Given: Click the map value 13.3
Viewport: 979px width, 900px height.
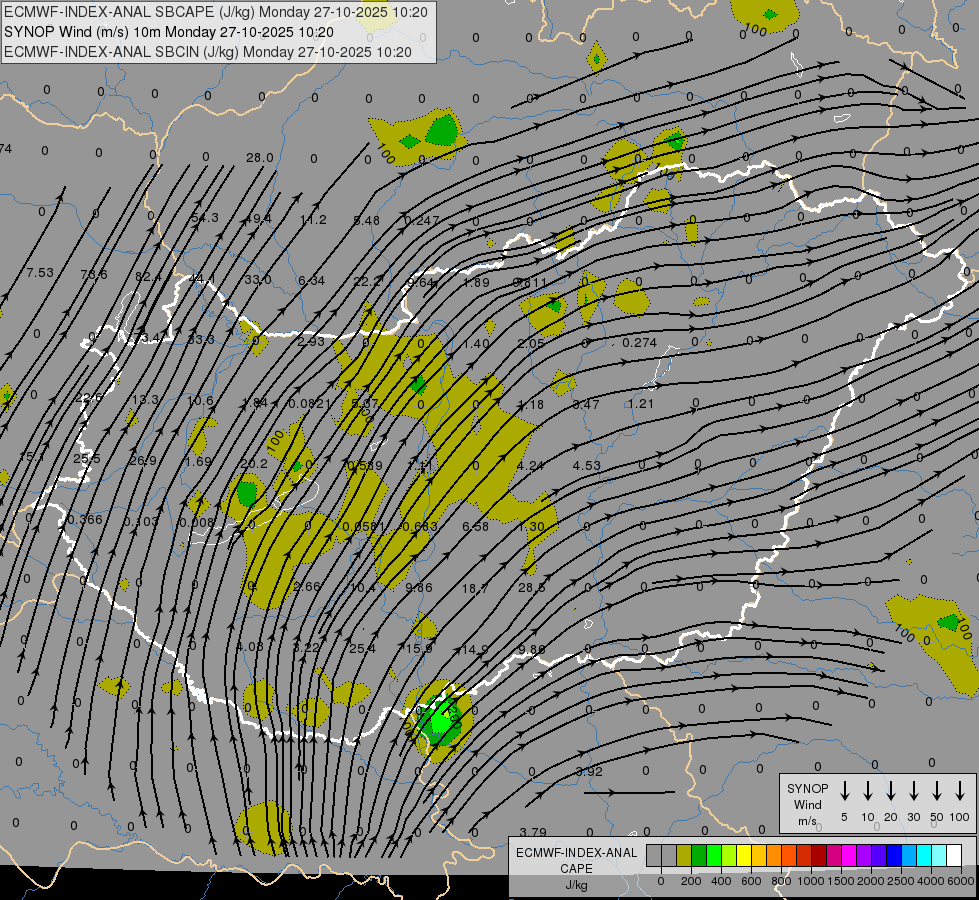Looking at the screenshot, I should coord(145,399).
